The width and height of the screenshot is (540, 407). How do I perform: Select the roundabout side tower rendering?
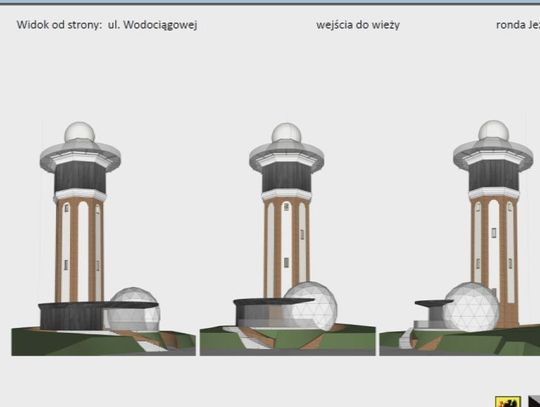coord(460,238)
